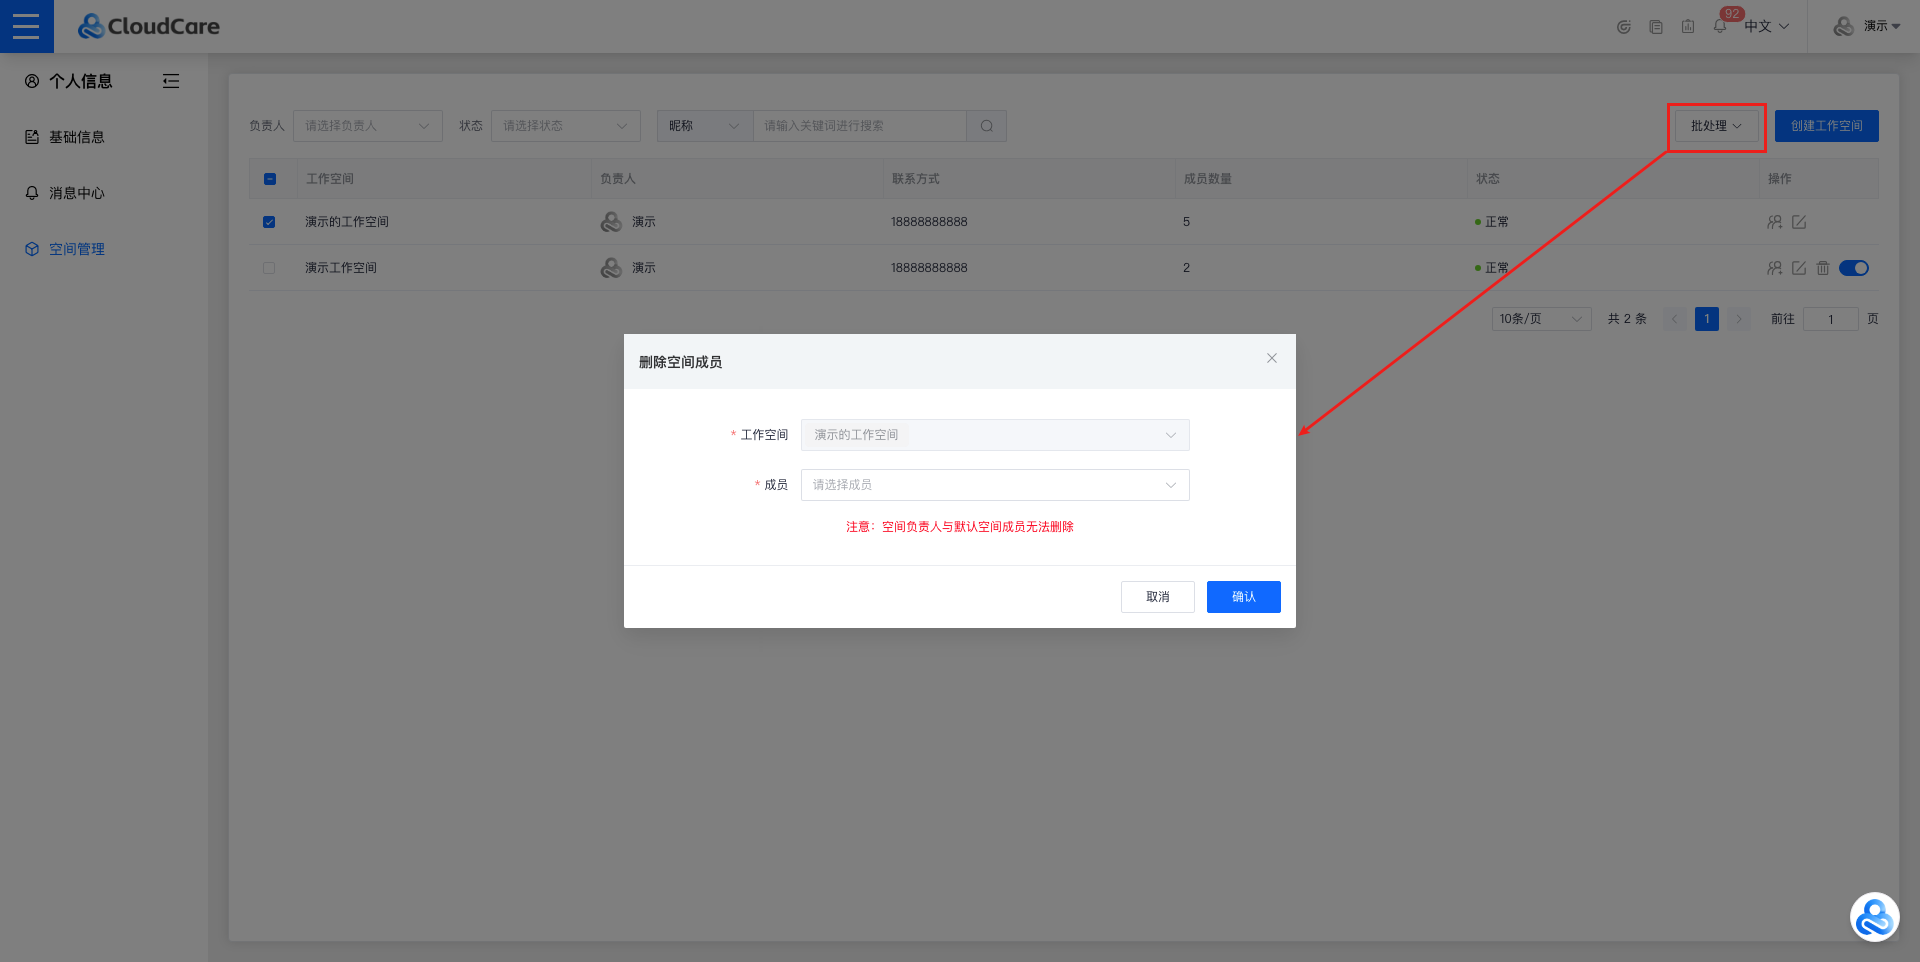
Task: Open the 批处理 batch actions dropdown
Action: 1716,126
